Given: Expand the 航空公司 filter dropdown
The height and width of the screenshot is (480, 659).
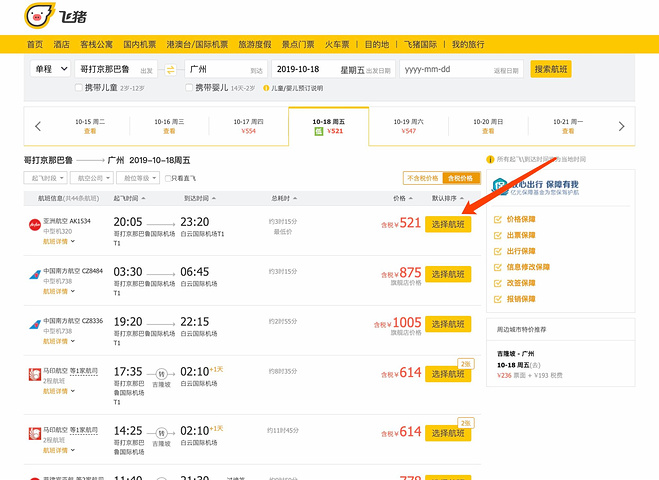Looking at the screenshot, I should [x=90, y=178].
